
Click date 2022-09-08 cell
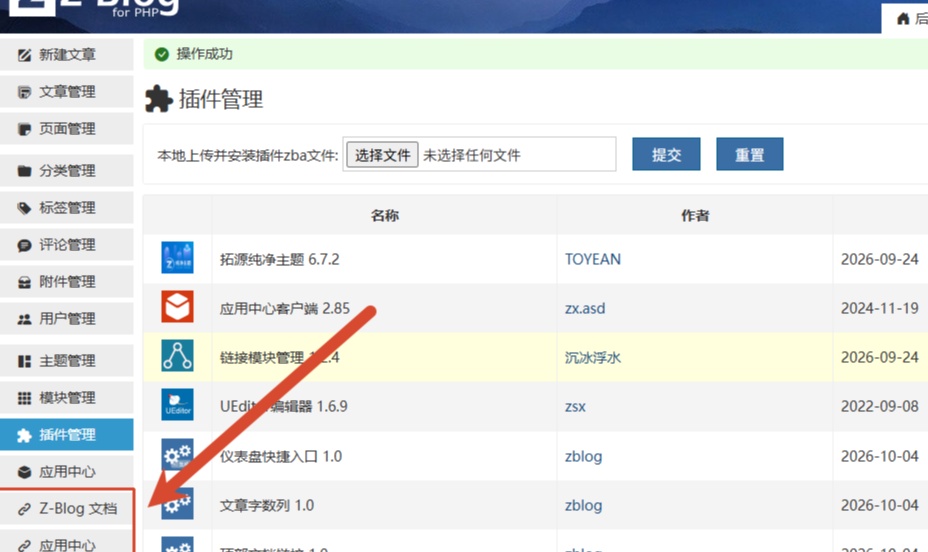(879, 406)
